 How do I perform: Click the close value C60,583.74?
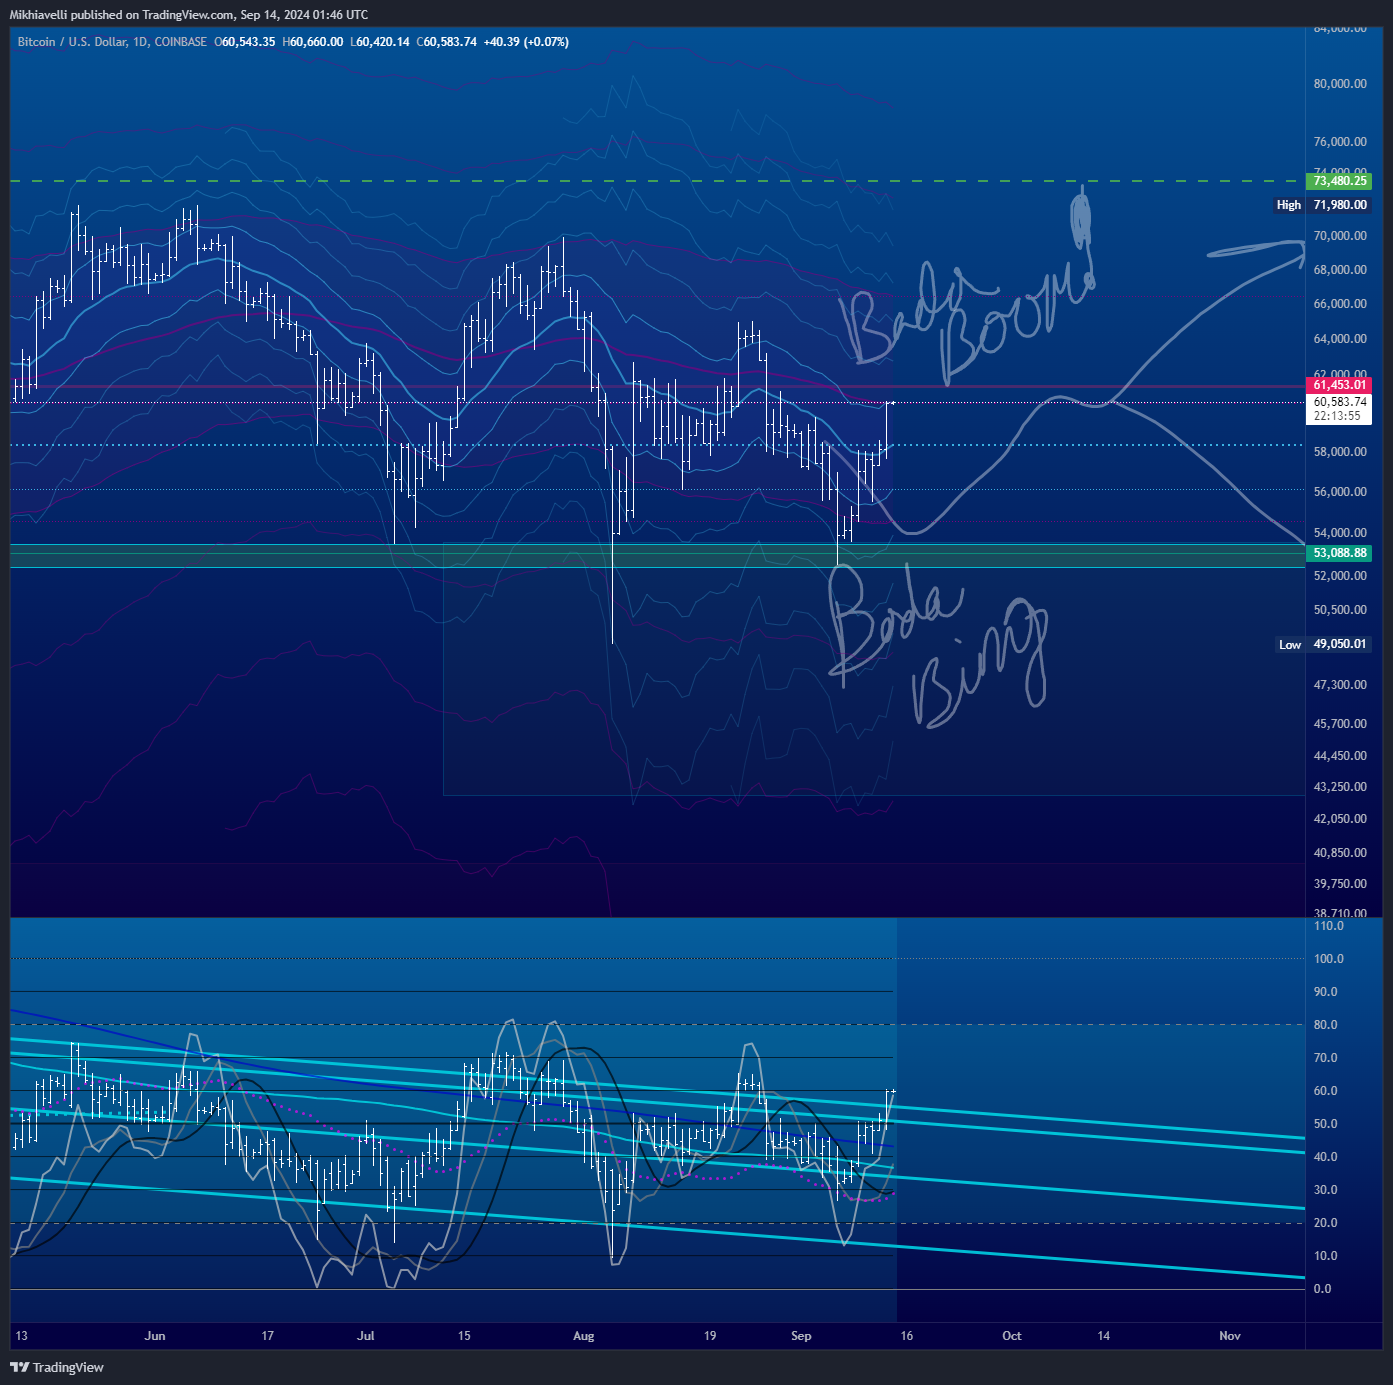coord(447,42)
